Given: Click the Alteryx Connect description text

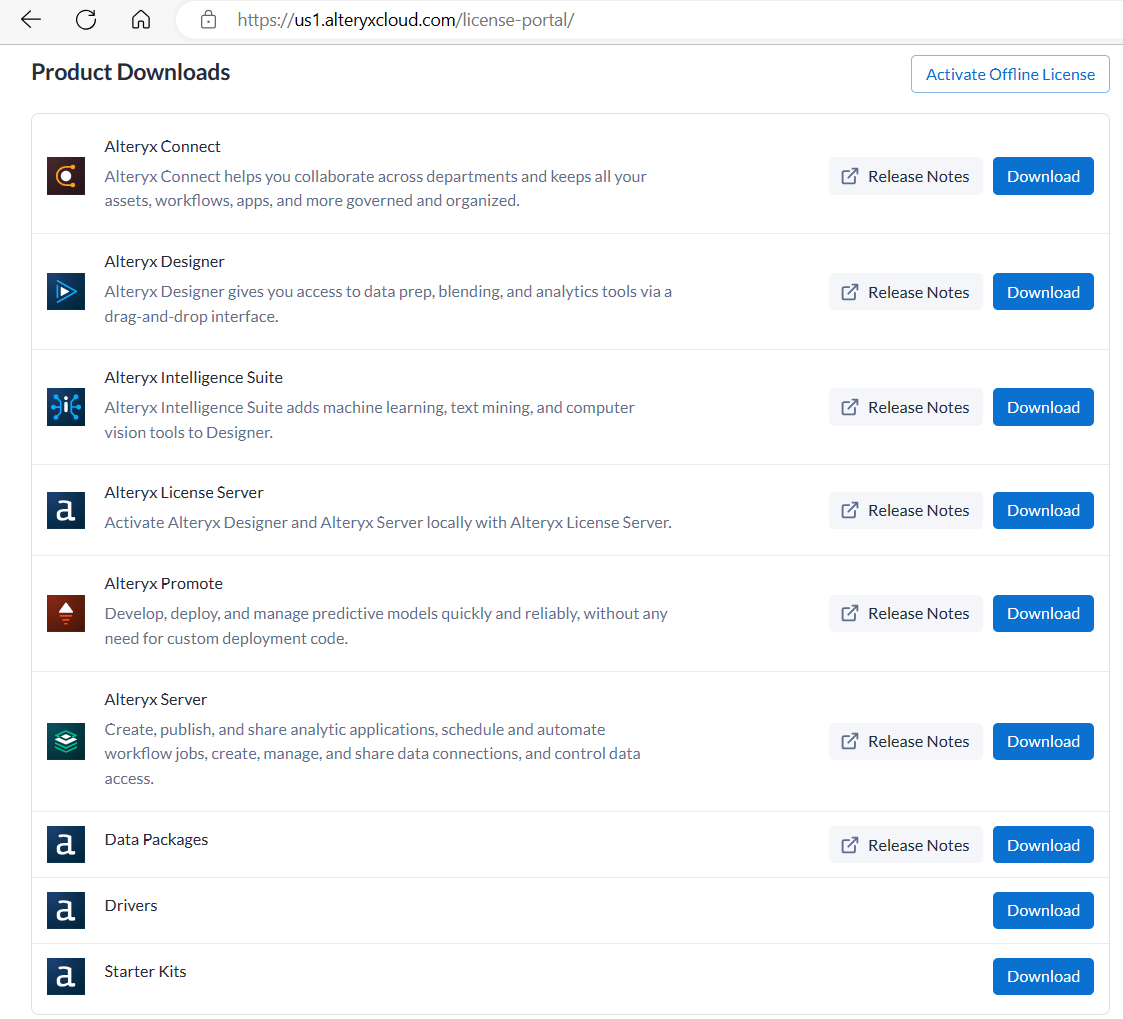Looking at the screenshot, I should (375, 188).
